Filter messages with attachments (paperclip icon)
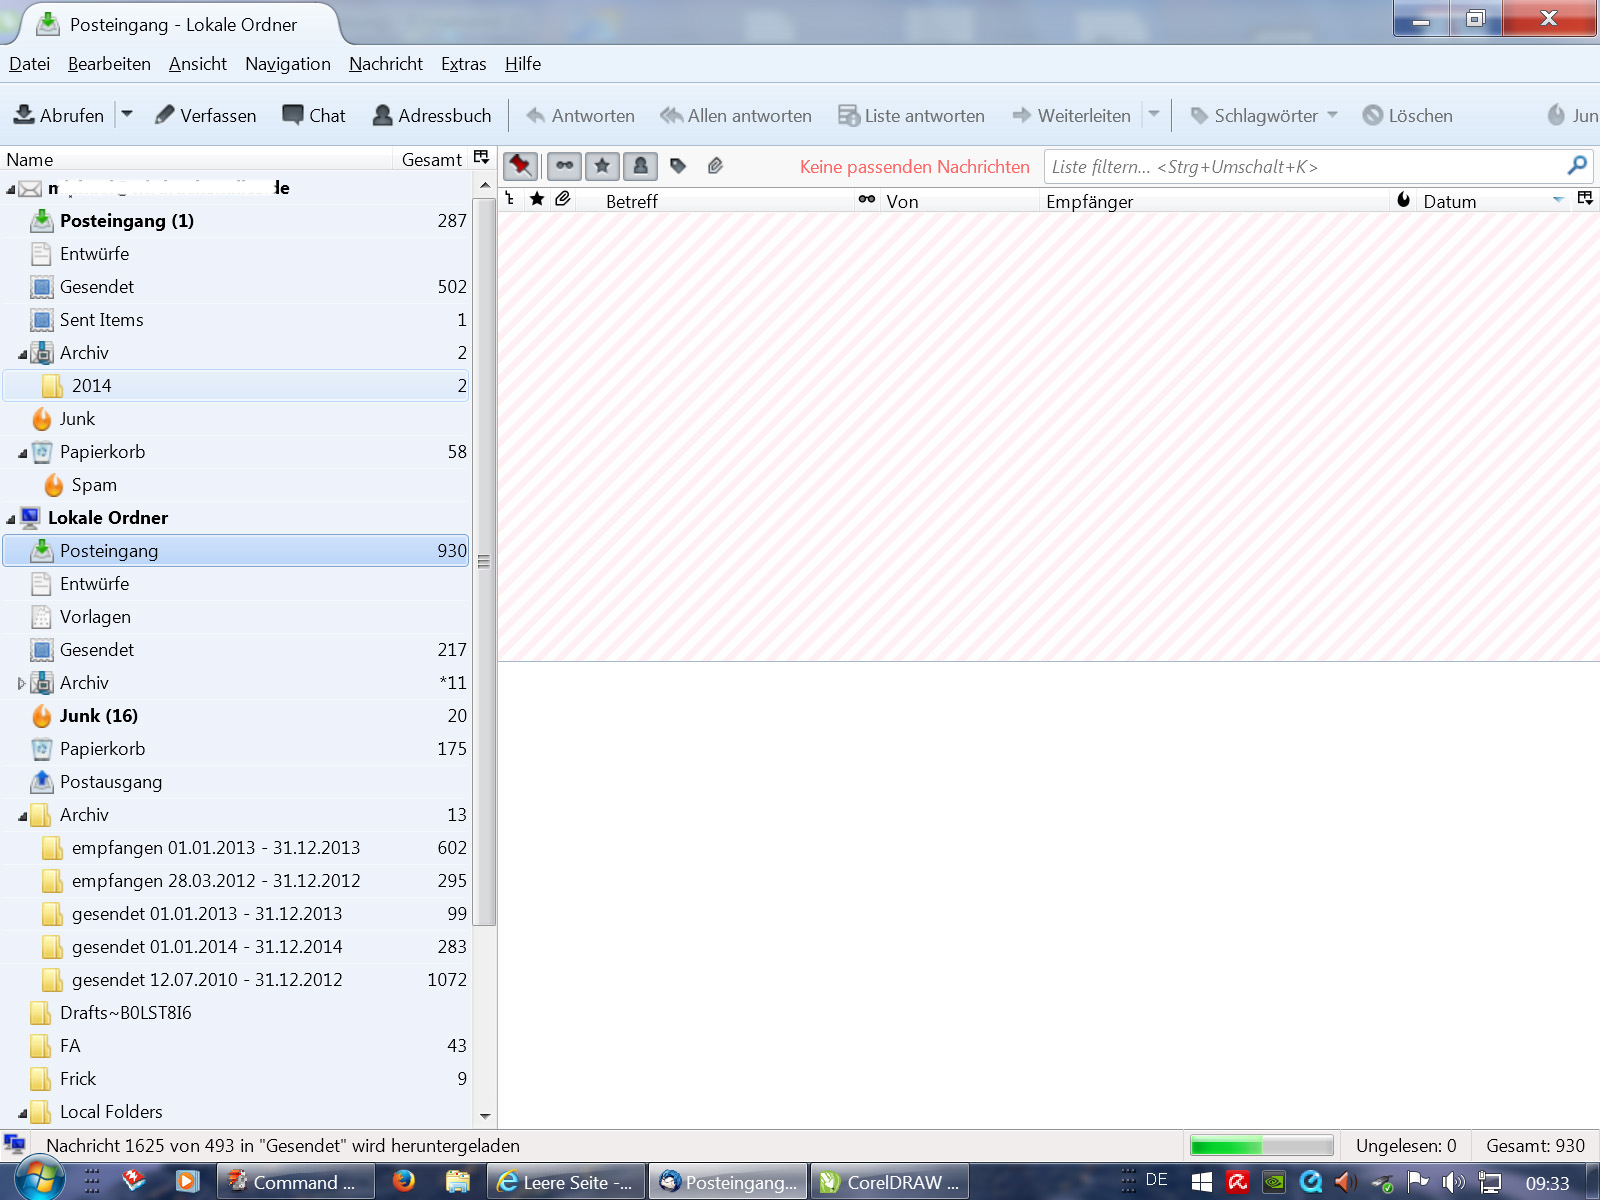 click(715, 166)
